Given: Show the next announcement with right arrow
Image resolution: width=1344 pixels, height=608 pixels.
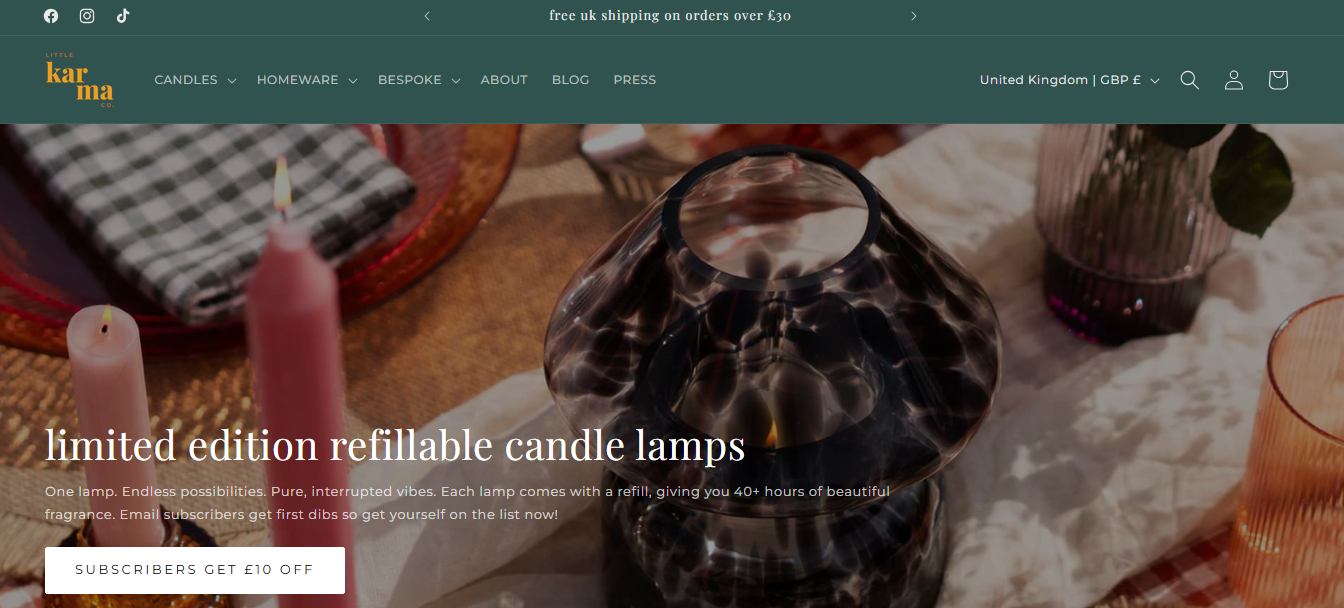Looking at the screenshot, I should [913, 16].
